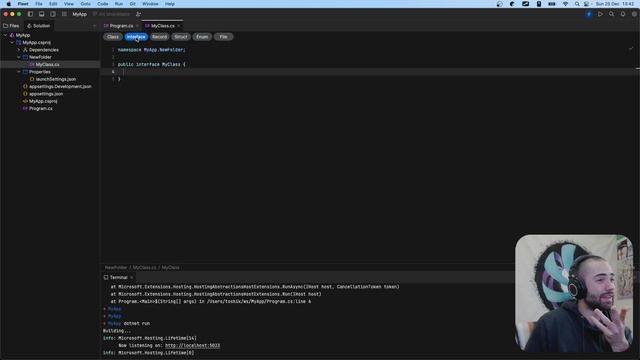Toggle the right panel layout icon
Viewport: 640px width, 360px height.
(x=53, y=14)
